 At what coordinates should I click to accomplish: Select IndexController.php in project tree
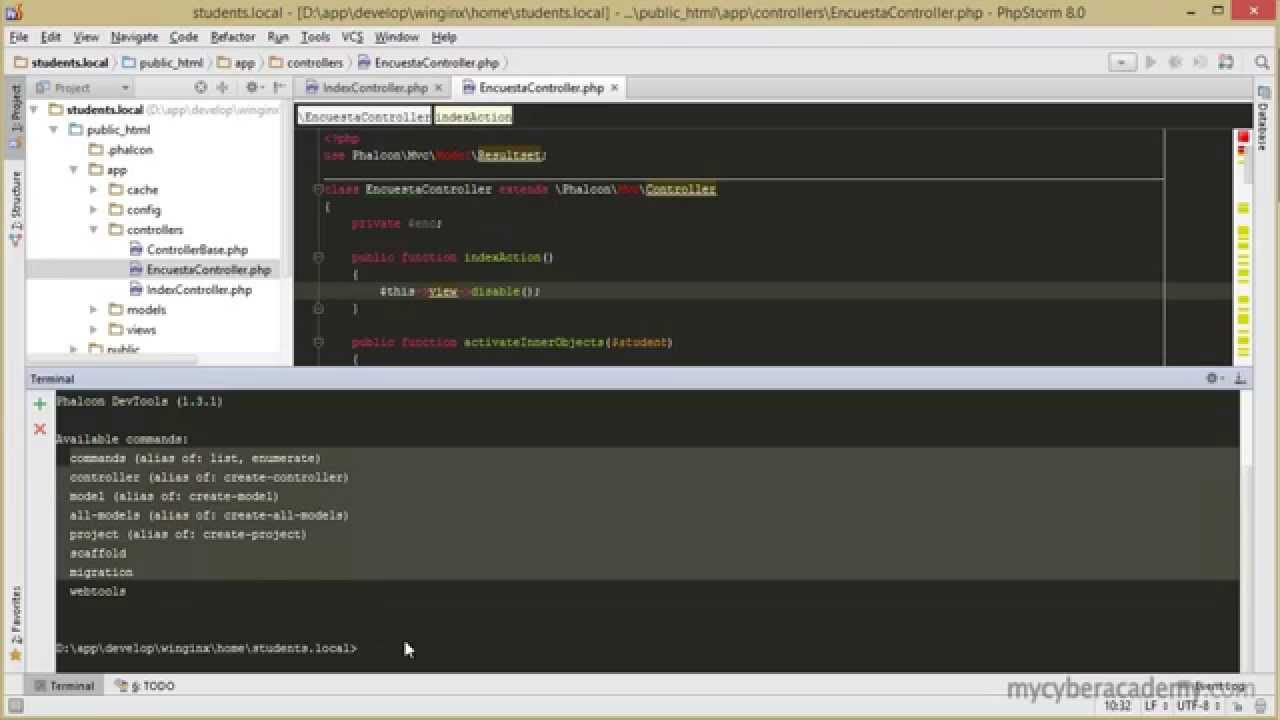[199, 290]
